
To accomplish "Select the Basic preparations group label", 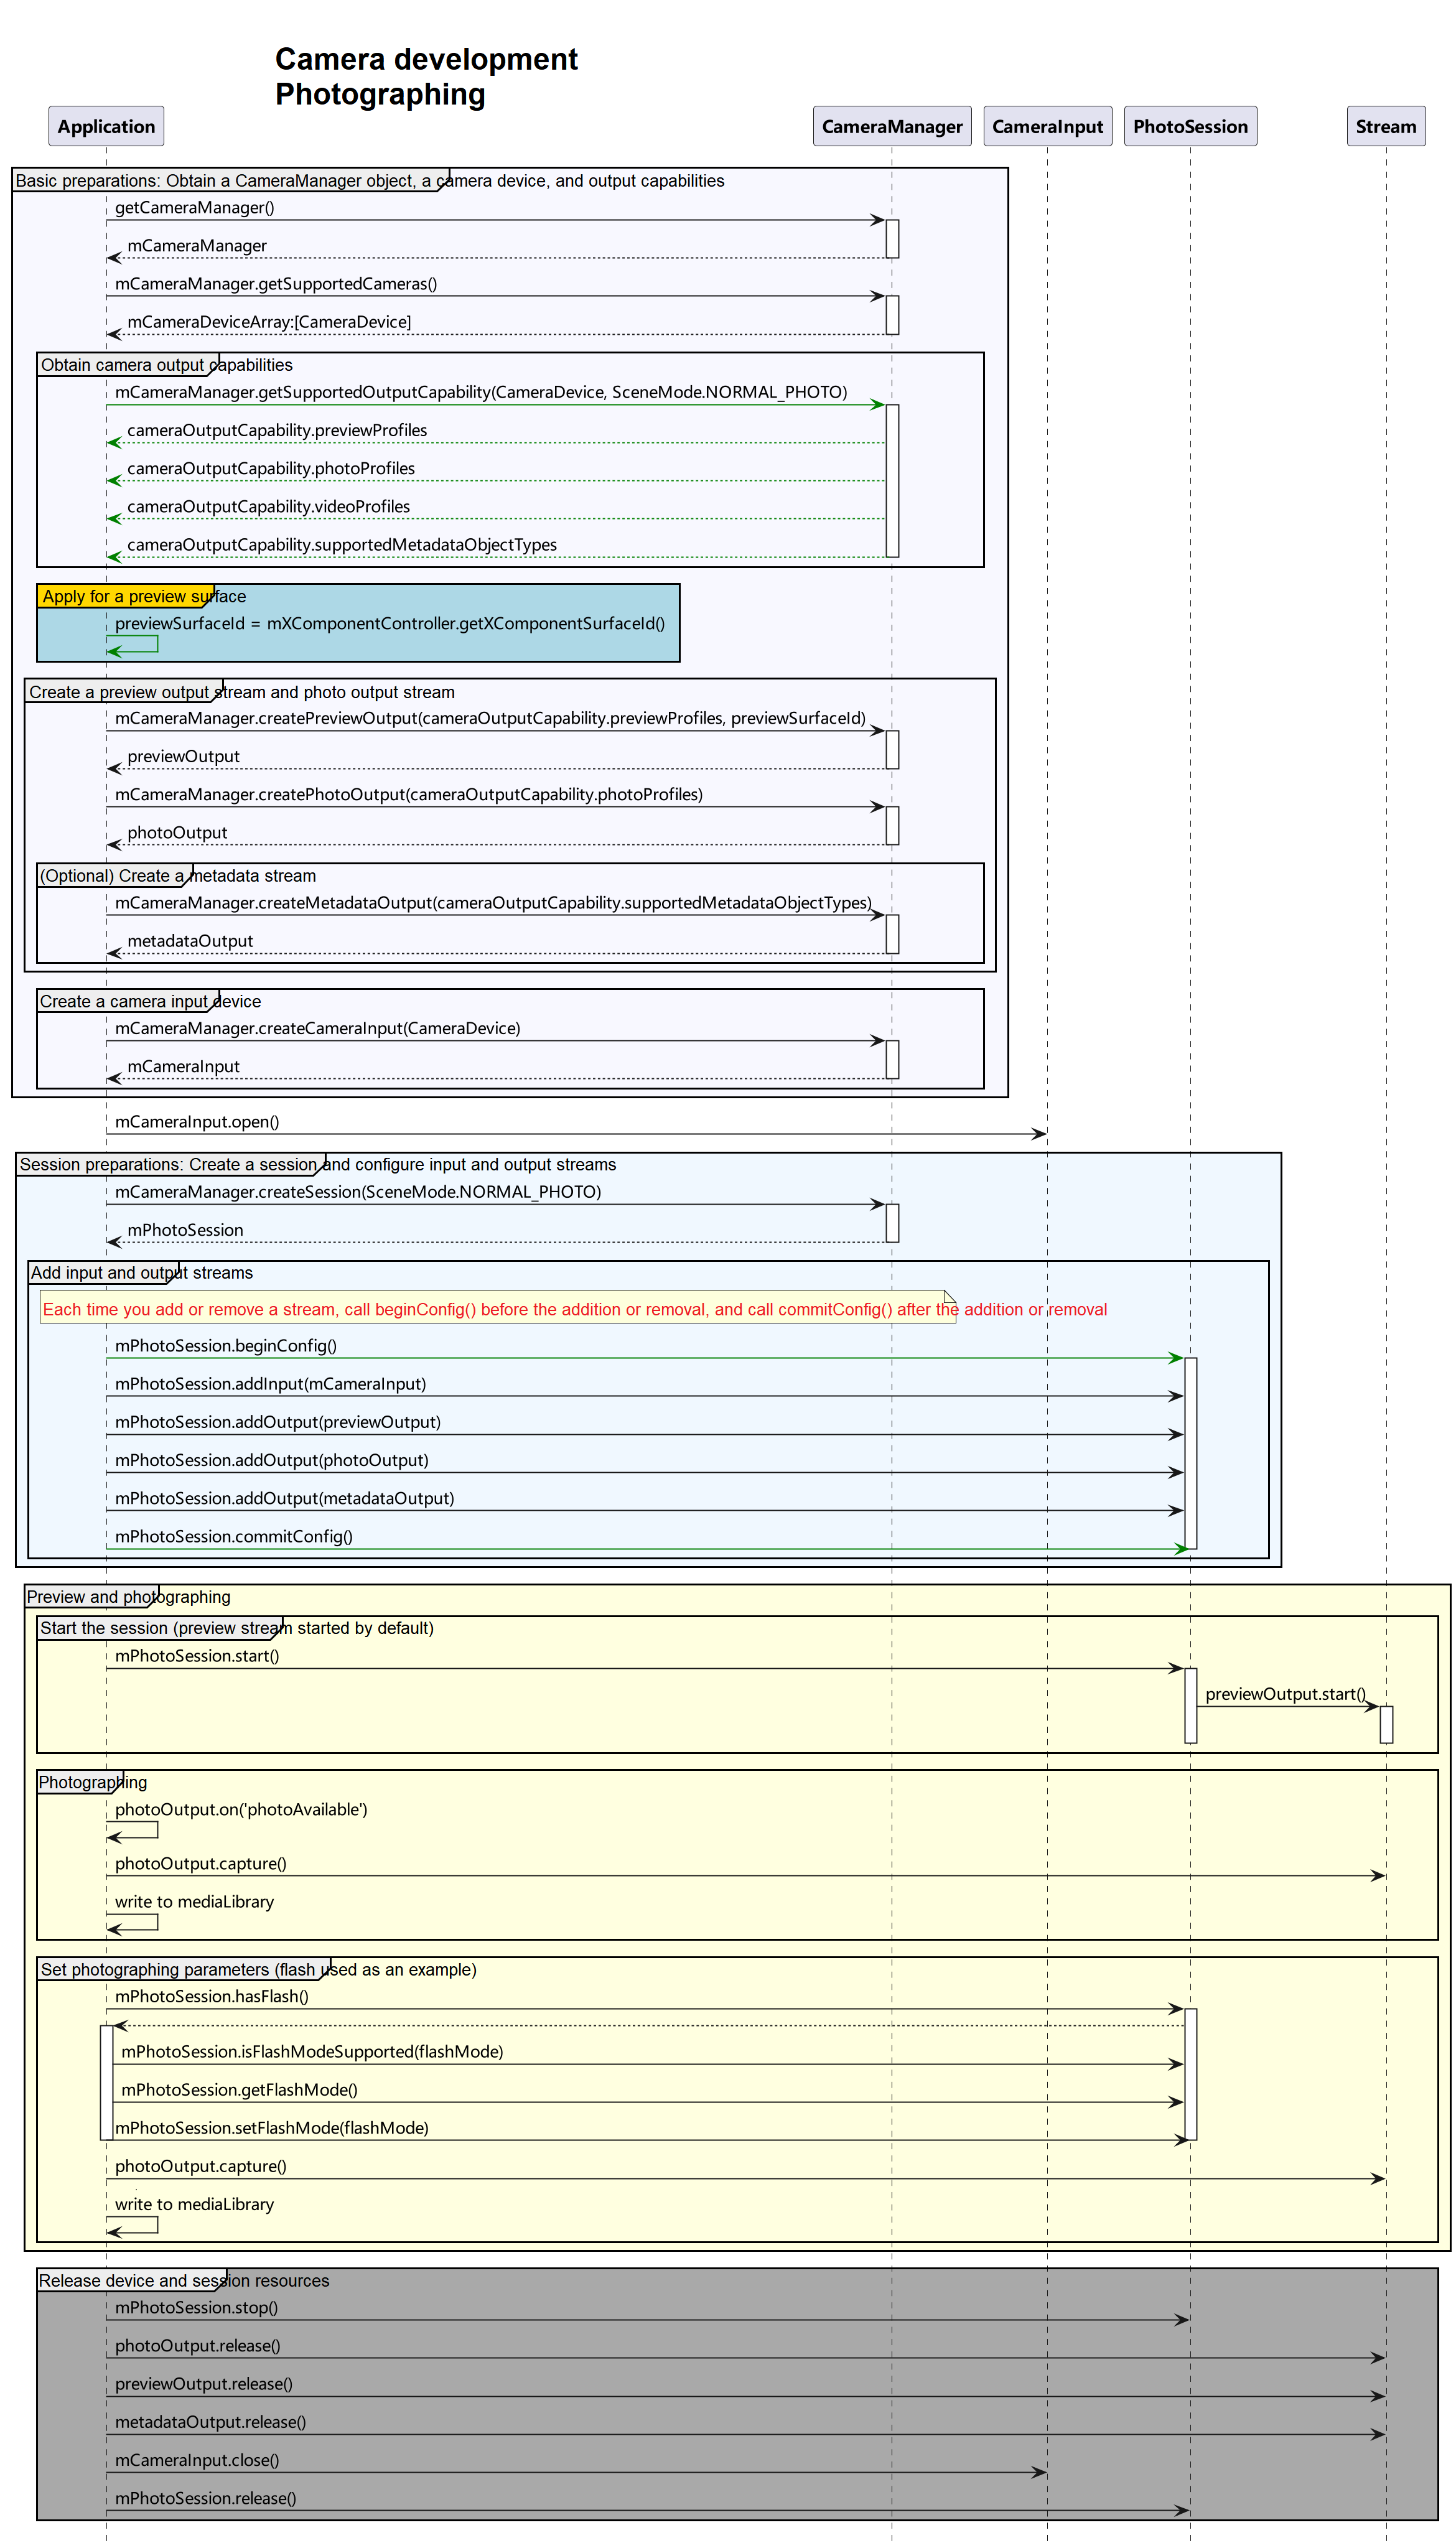I will point(370,181).
